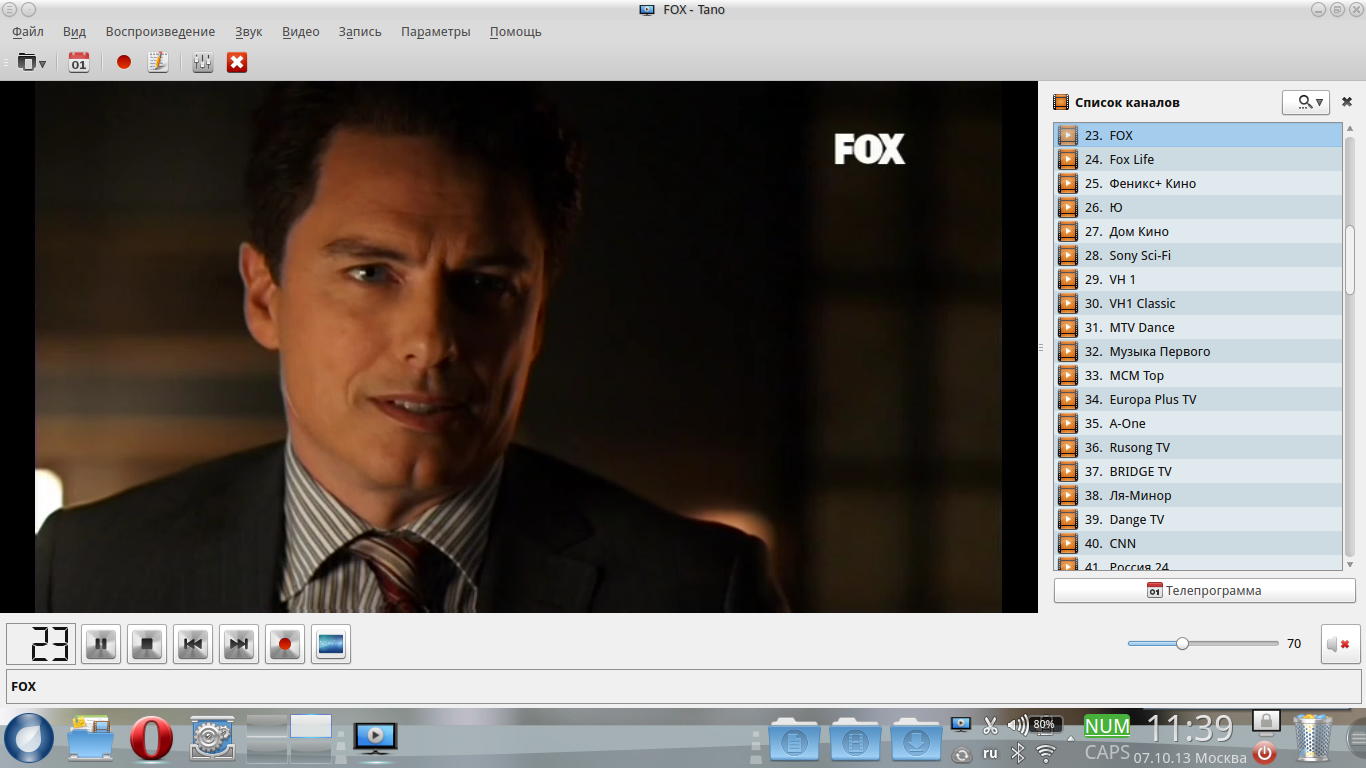Viewport: 1366px width, 768px height.
Task: Click the ru keyboard layout indicator
Action: point(990,753)
